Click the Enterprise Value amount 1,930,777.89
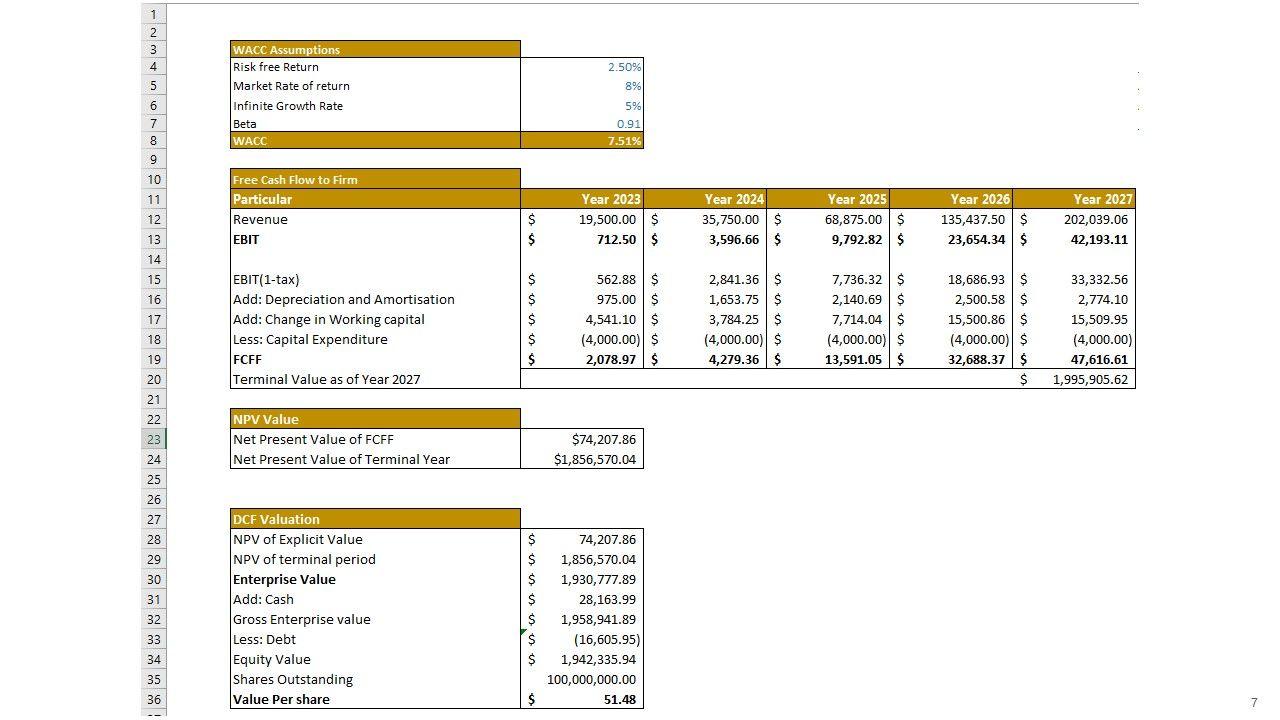The width and height of the screenshot is (1280, 720). tap(582, 579)
